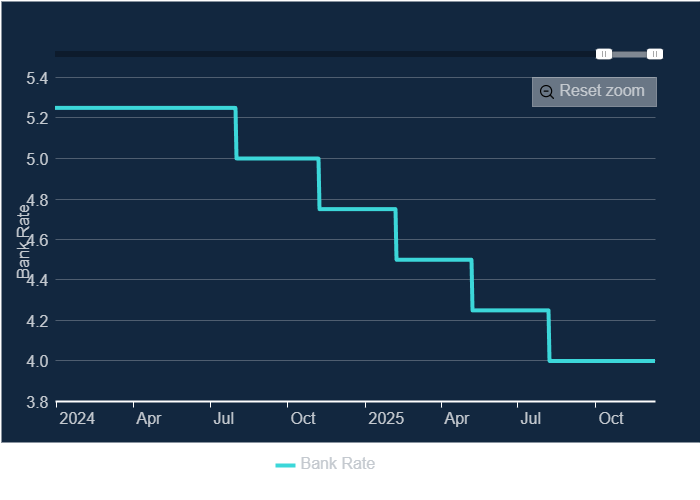Click the Reset zoom button
This screenshot has height=500, width=700.
click(x=594, y=91)
